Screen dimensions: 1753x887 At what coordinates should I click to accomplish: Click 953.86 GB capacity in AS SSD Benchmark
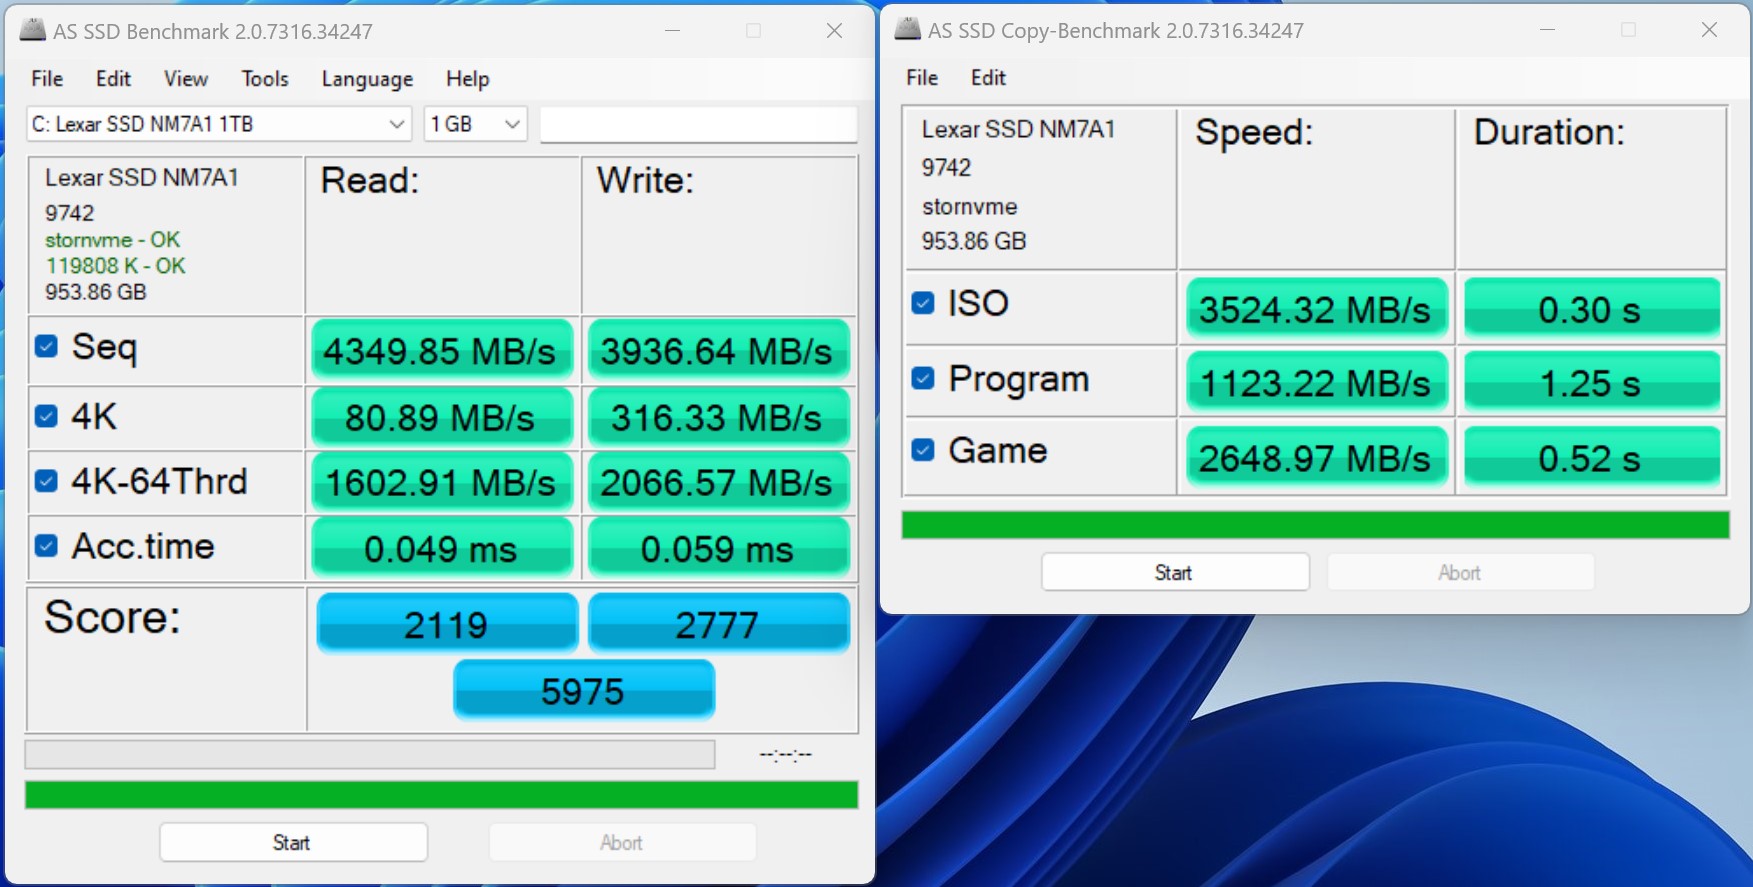96,292
